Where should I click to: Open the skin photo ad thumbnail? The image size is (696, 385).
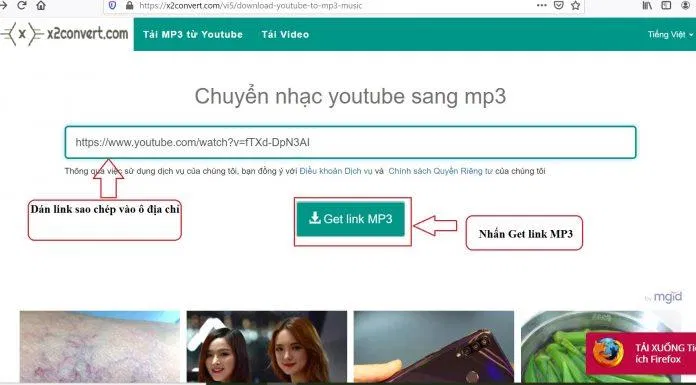pyautogui.click(x=100, y=346)
